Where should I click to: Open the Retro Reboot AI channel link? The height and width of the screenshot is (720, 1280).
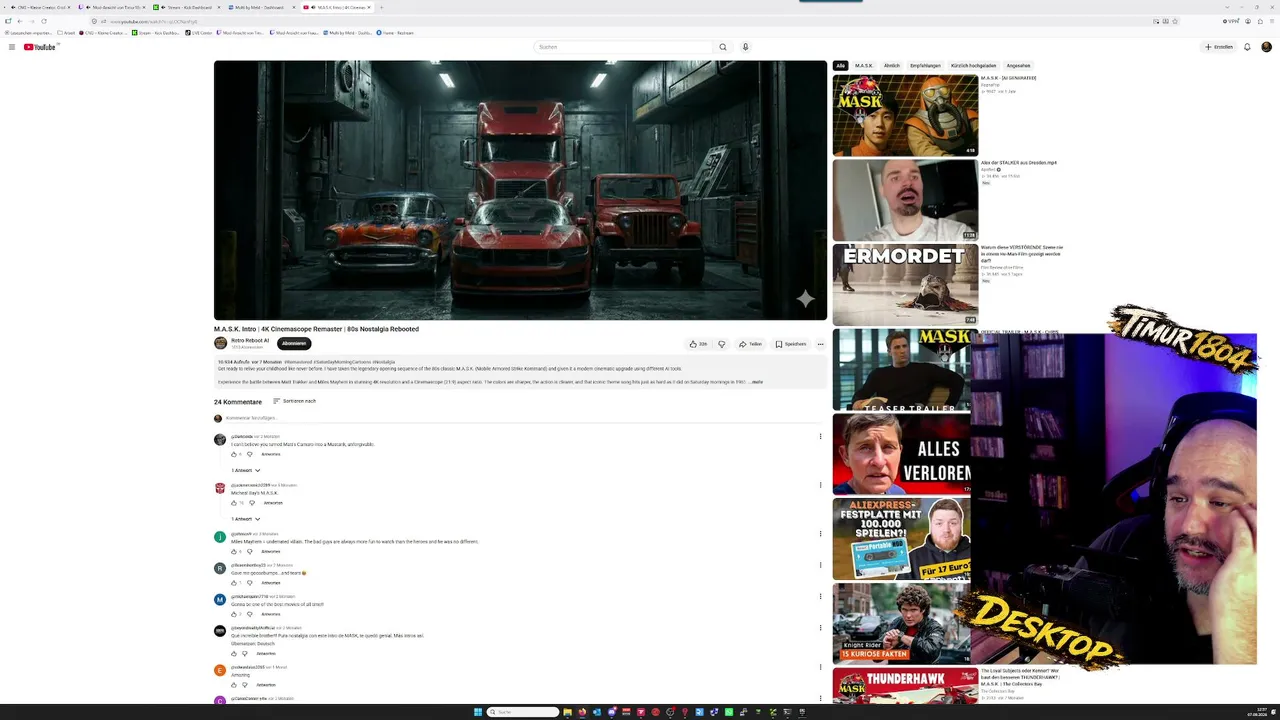pyautogui.click(x=250, y=340)
